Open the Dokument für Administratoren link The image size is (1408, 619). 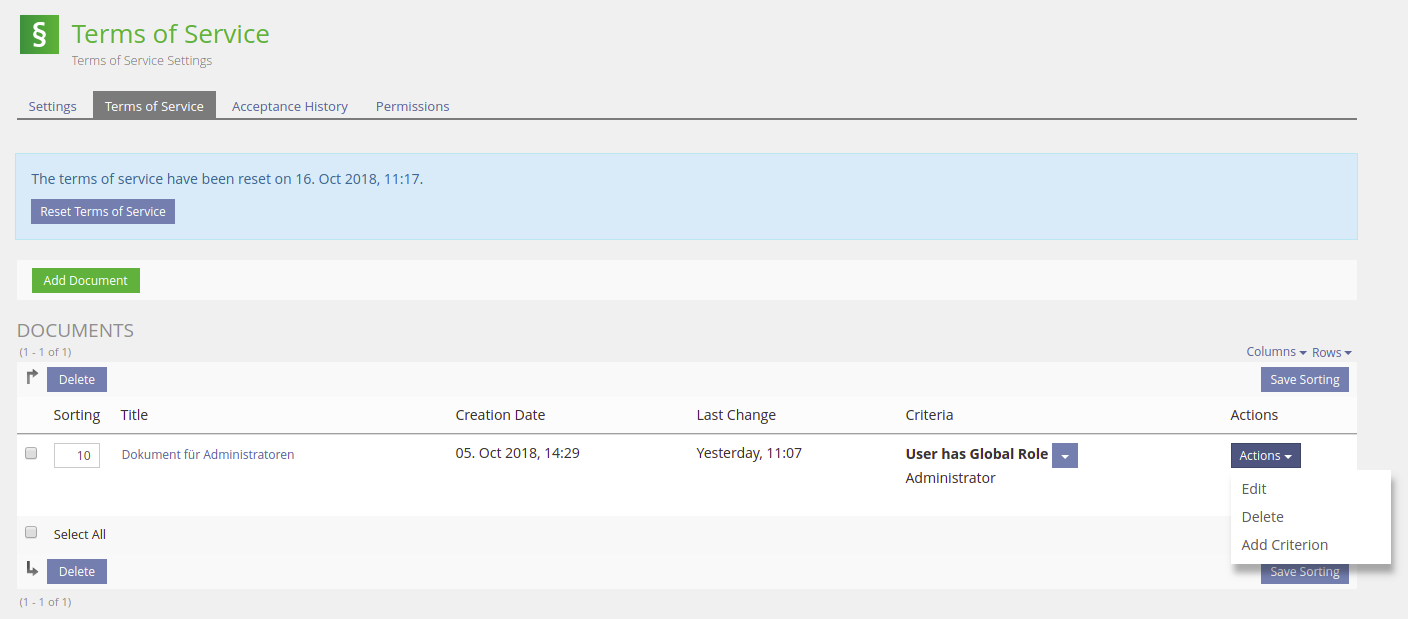coord(208,454)
